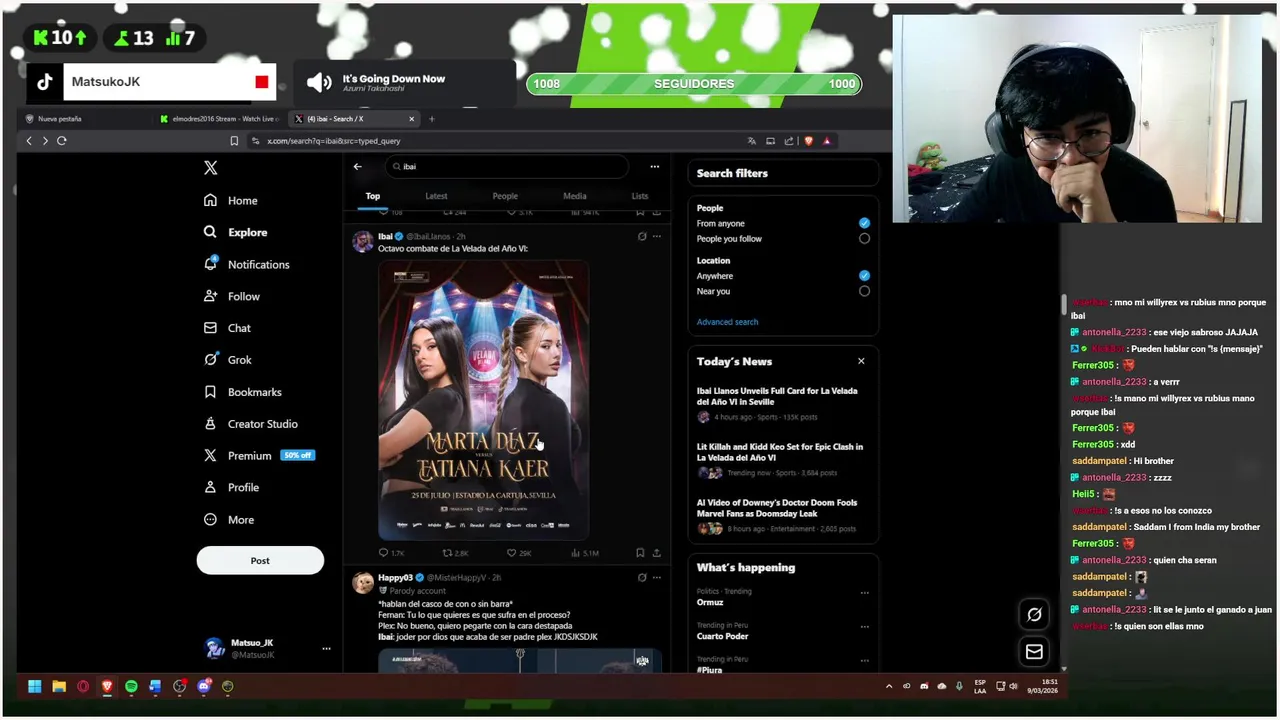Viewport: 1280px width, 720px height.
Task: Open options for Ormuz trend
Action: [x=864, y=593]
